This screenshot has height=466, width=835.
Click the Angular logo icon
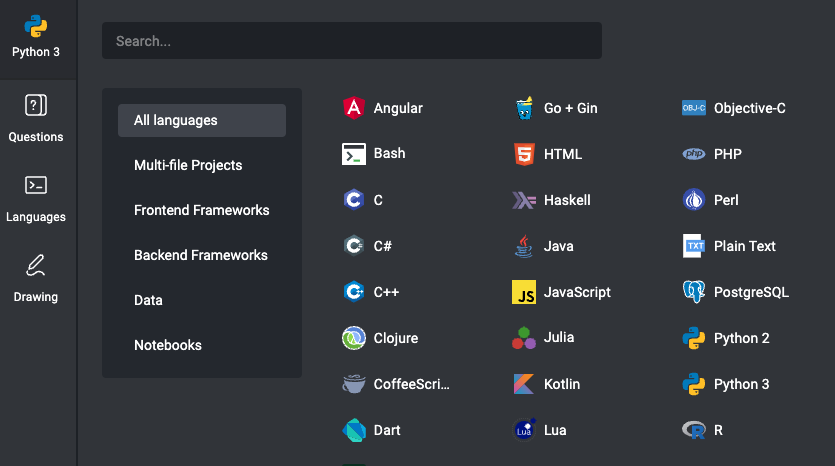(353, 108)
